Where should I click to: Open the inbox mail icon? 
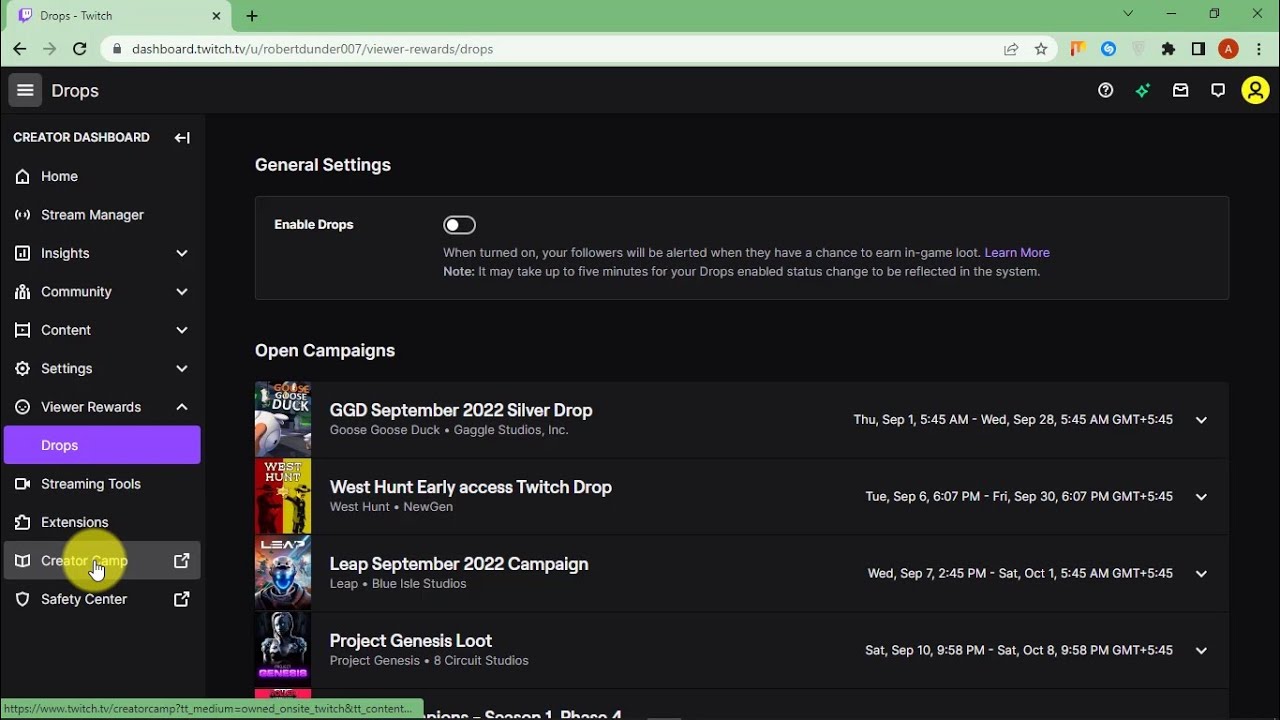coord(1181,90)
